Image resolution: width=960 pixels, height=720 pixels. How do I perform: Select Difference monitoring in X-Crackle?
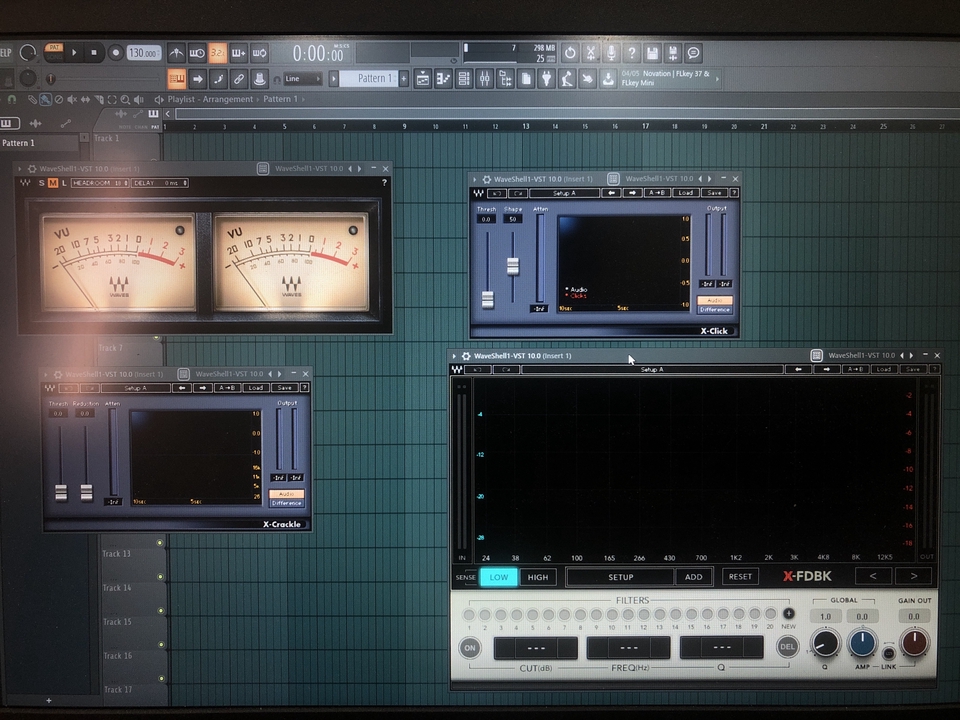(286, 503)
